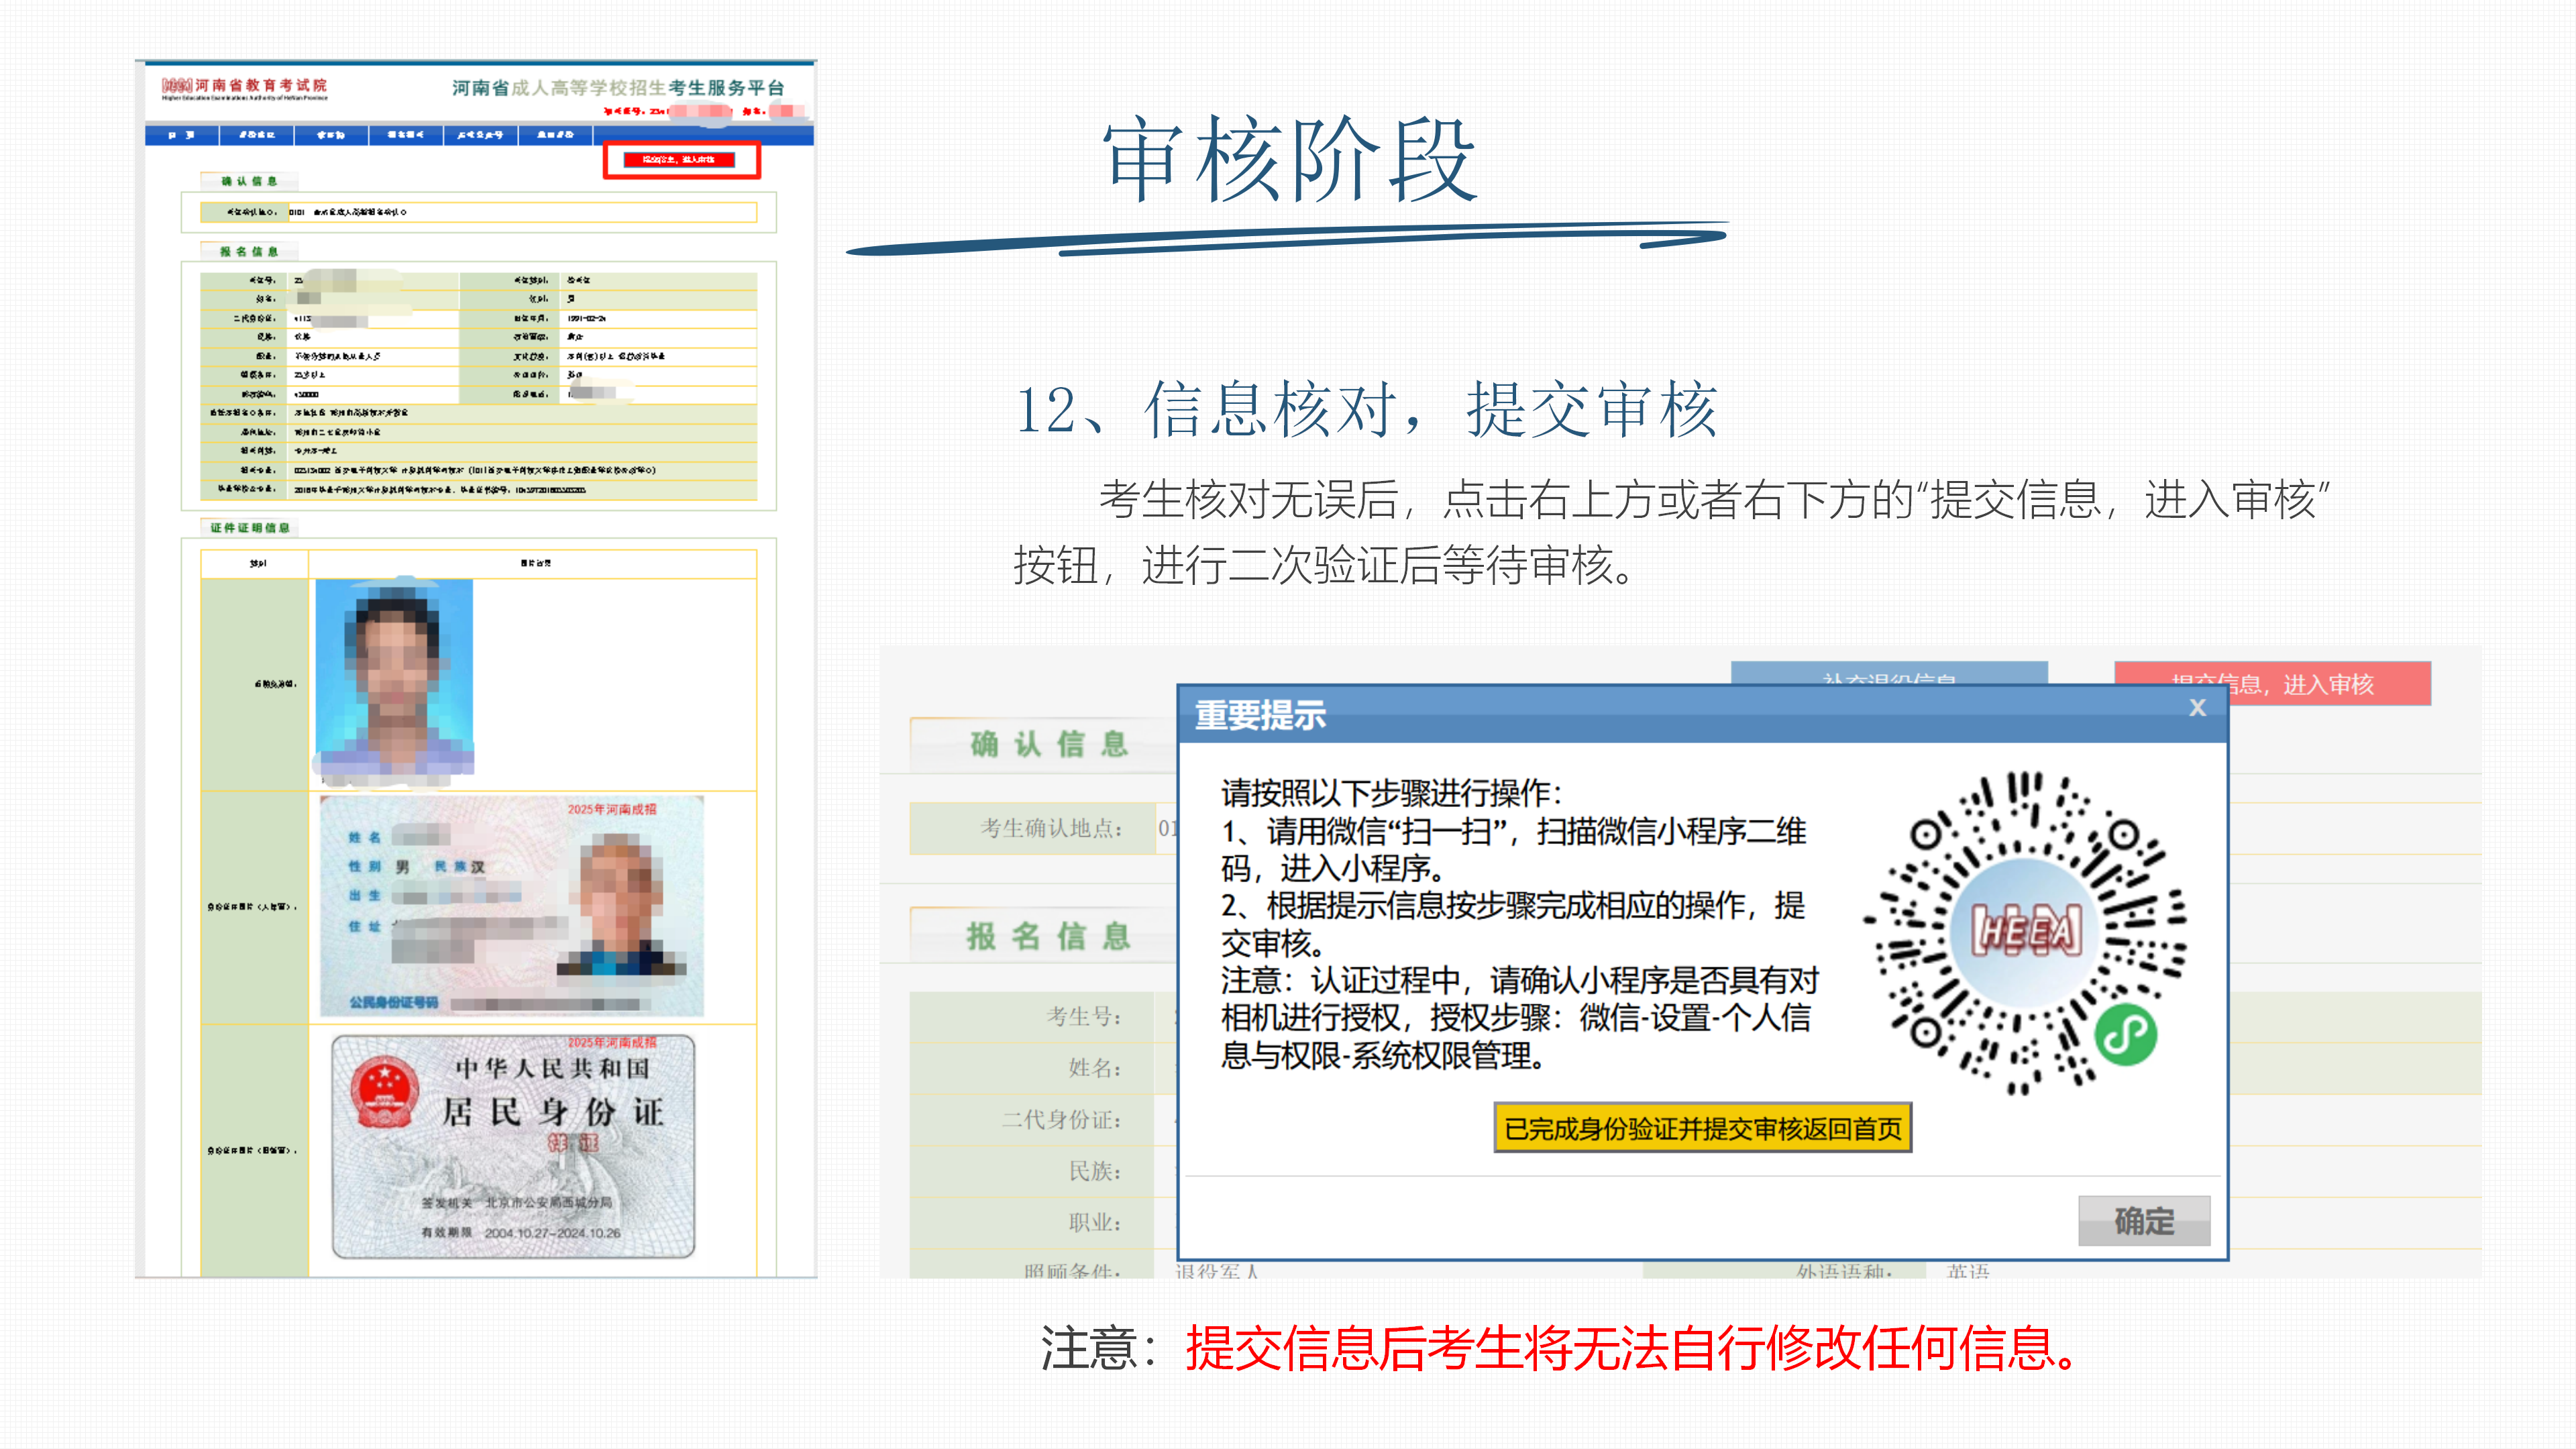Click the 河南省成人高等学校招生考生服务平台 title banner
Screen dimensions: 2576x1449
[x=618, y=88]
